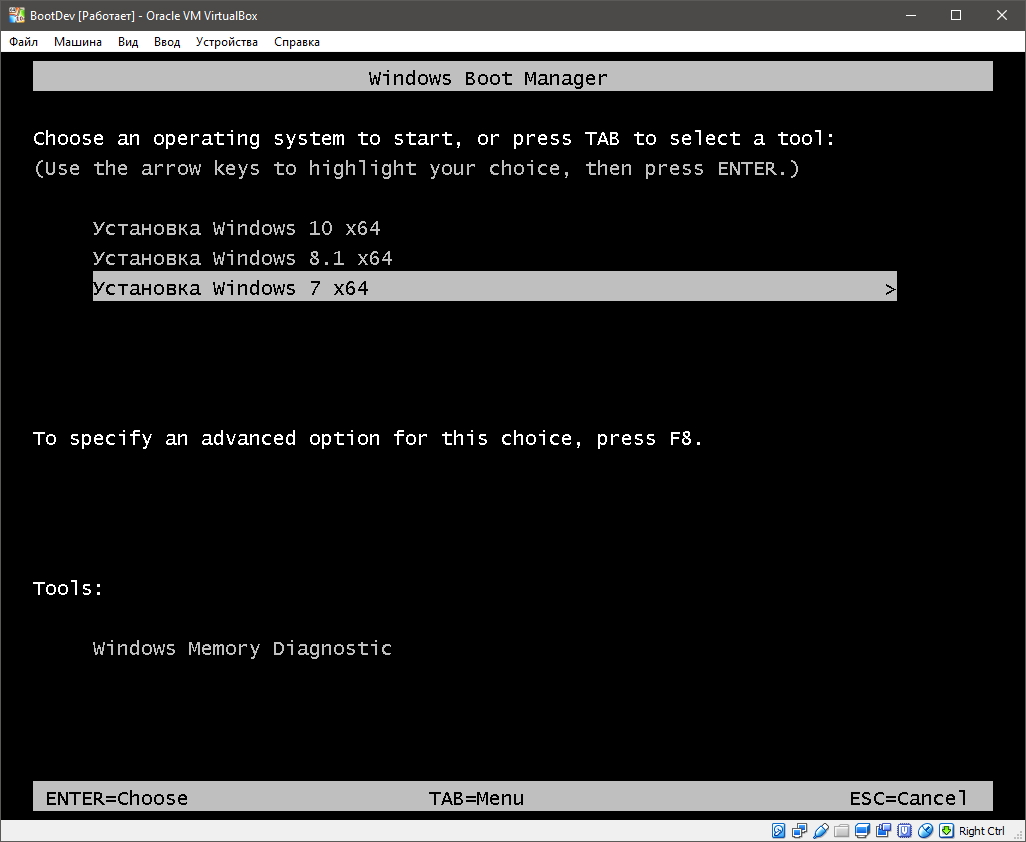Click the 'Choose an operating system to start' line
The height and width of the screenshot is (842, 1026).
pyautogui.click(x=434, y=139)
